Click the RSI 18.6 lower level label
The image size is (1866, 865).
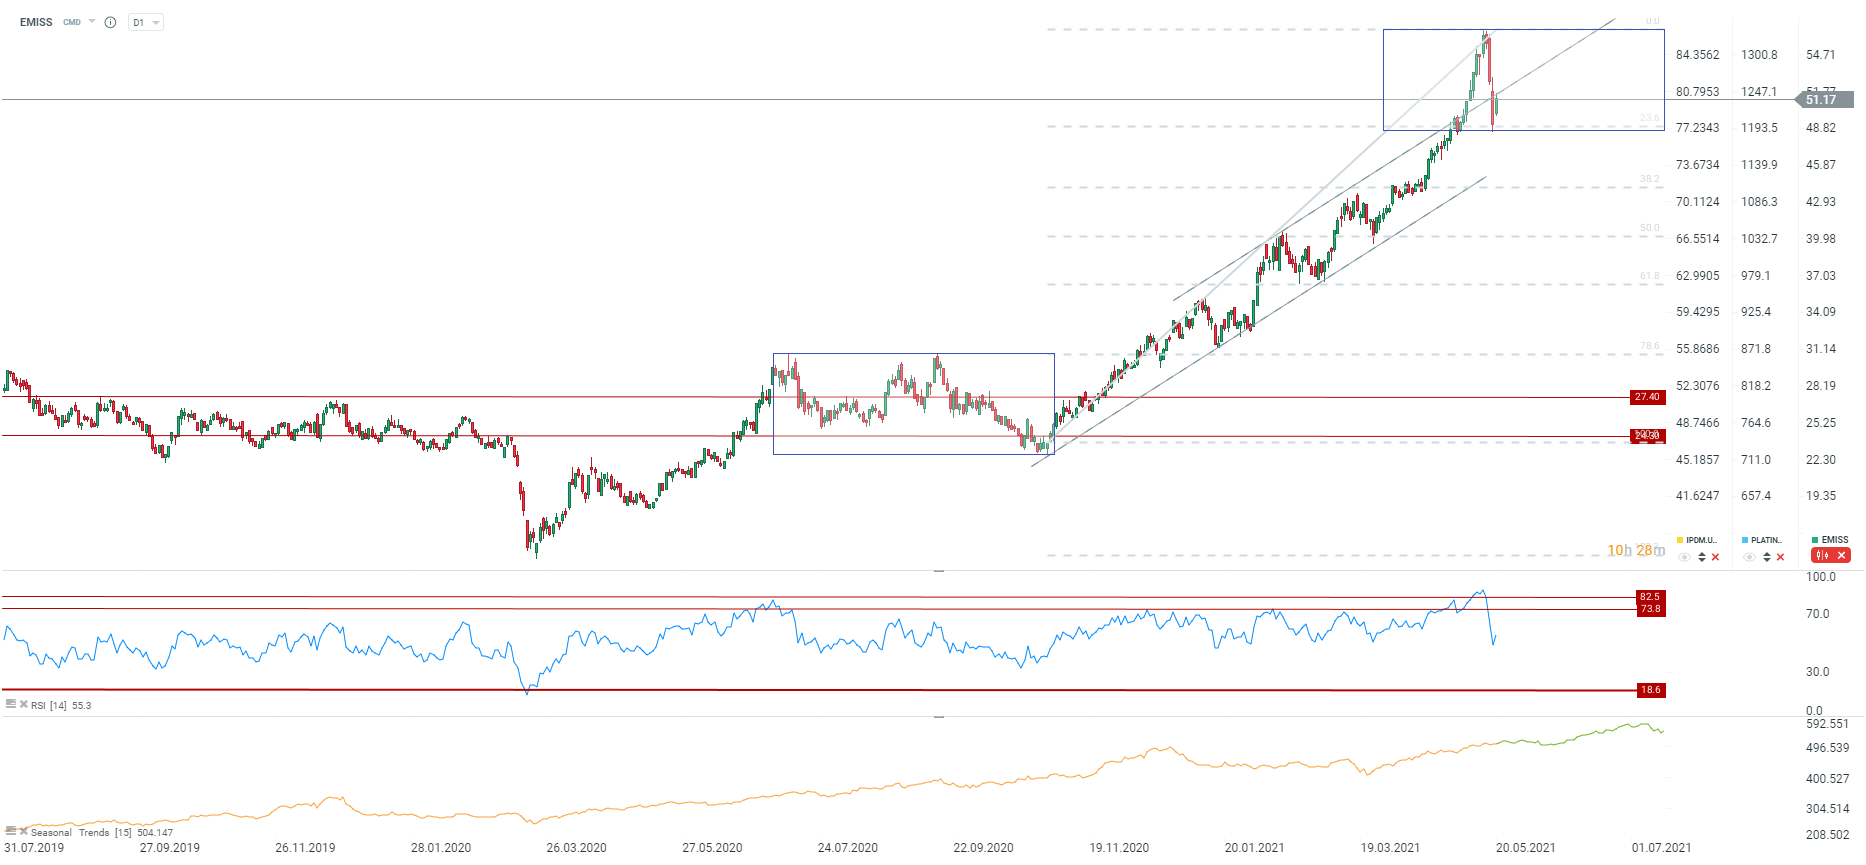pyautogui.click(x=1650, y=690)
